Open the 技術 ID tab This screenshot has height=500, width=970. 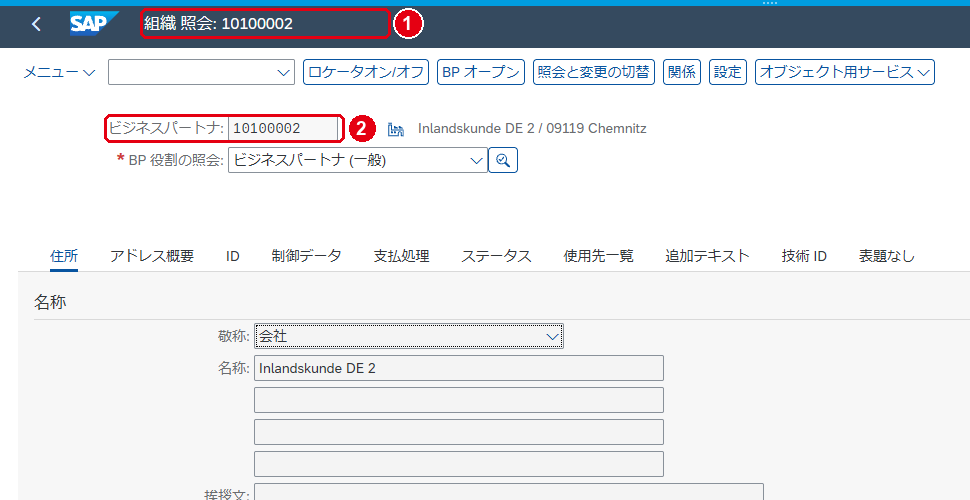click(804, 256)
